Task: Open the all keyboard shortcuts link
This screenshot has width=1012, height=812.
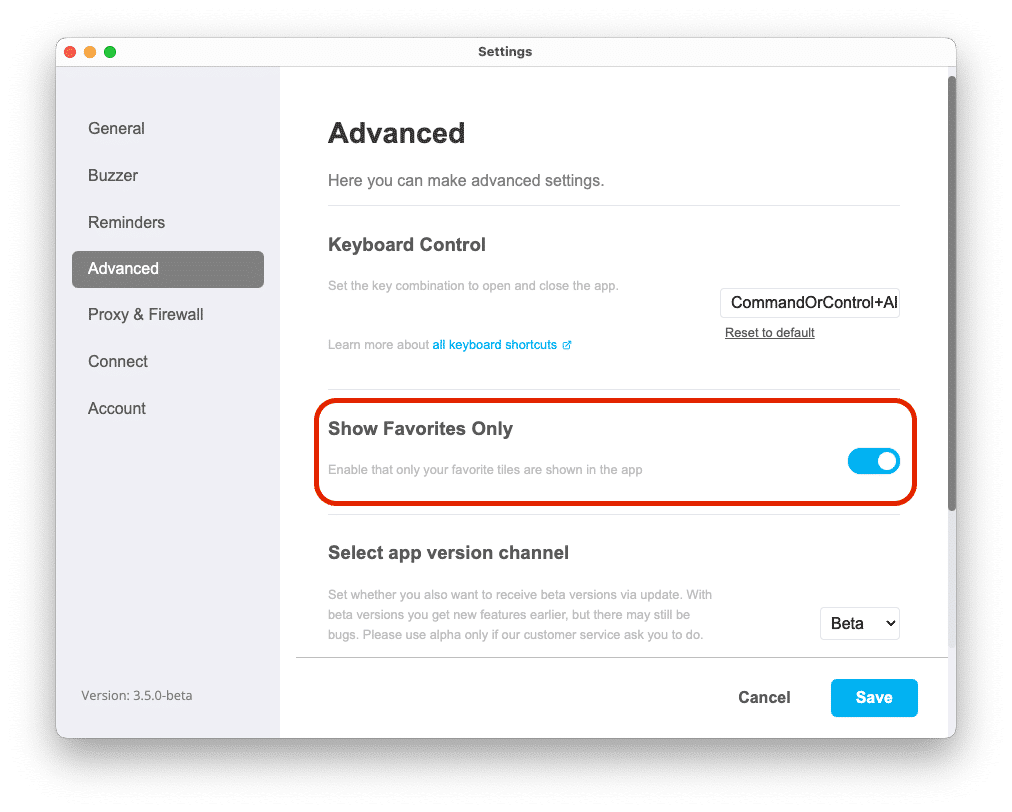Action: tap(494, 345)
